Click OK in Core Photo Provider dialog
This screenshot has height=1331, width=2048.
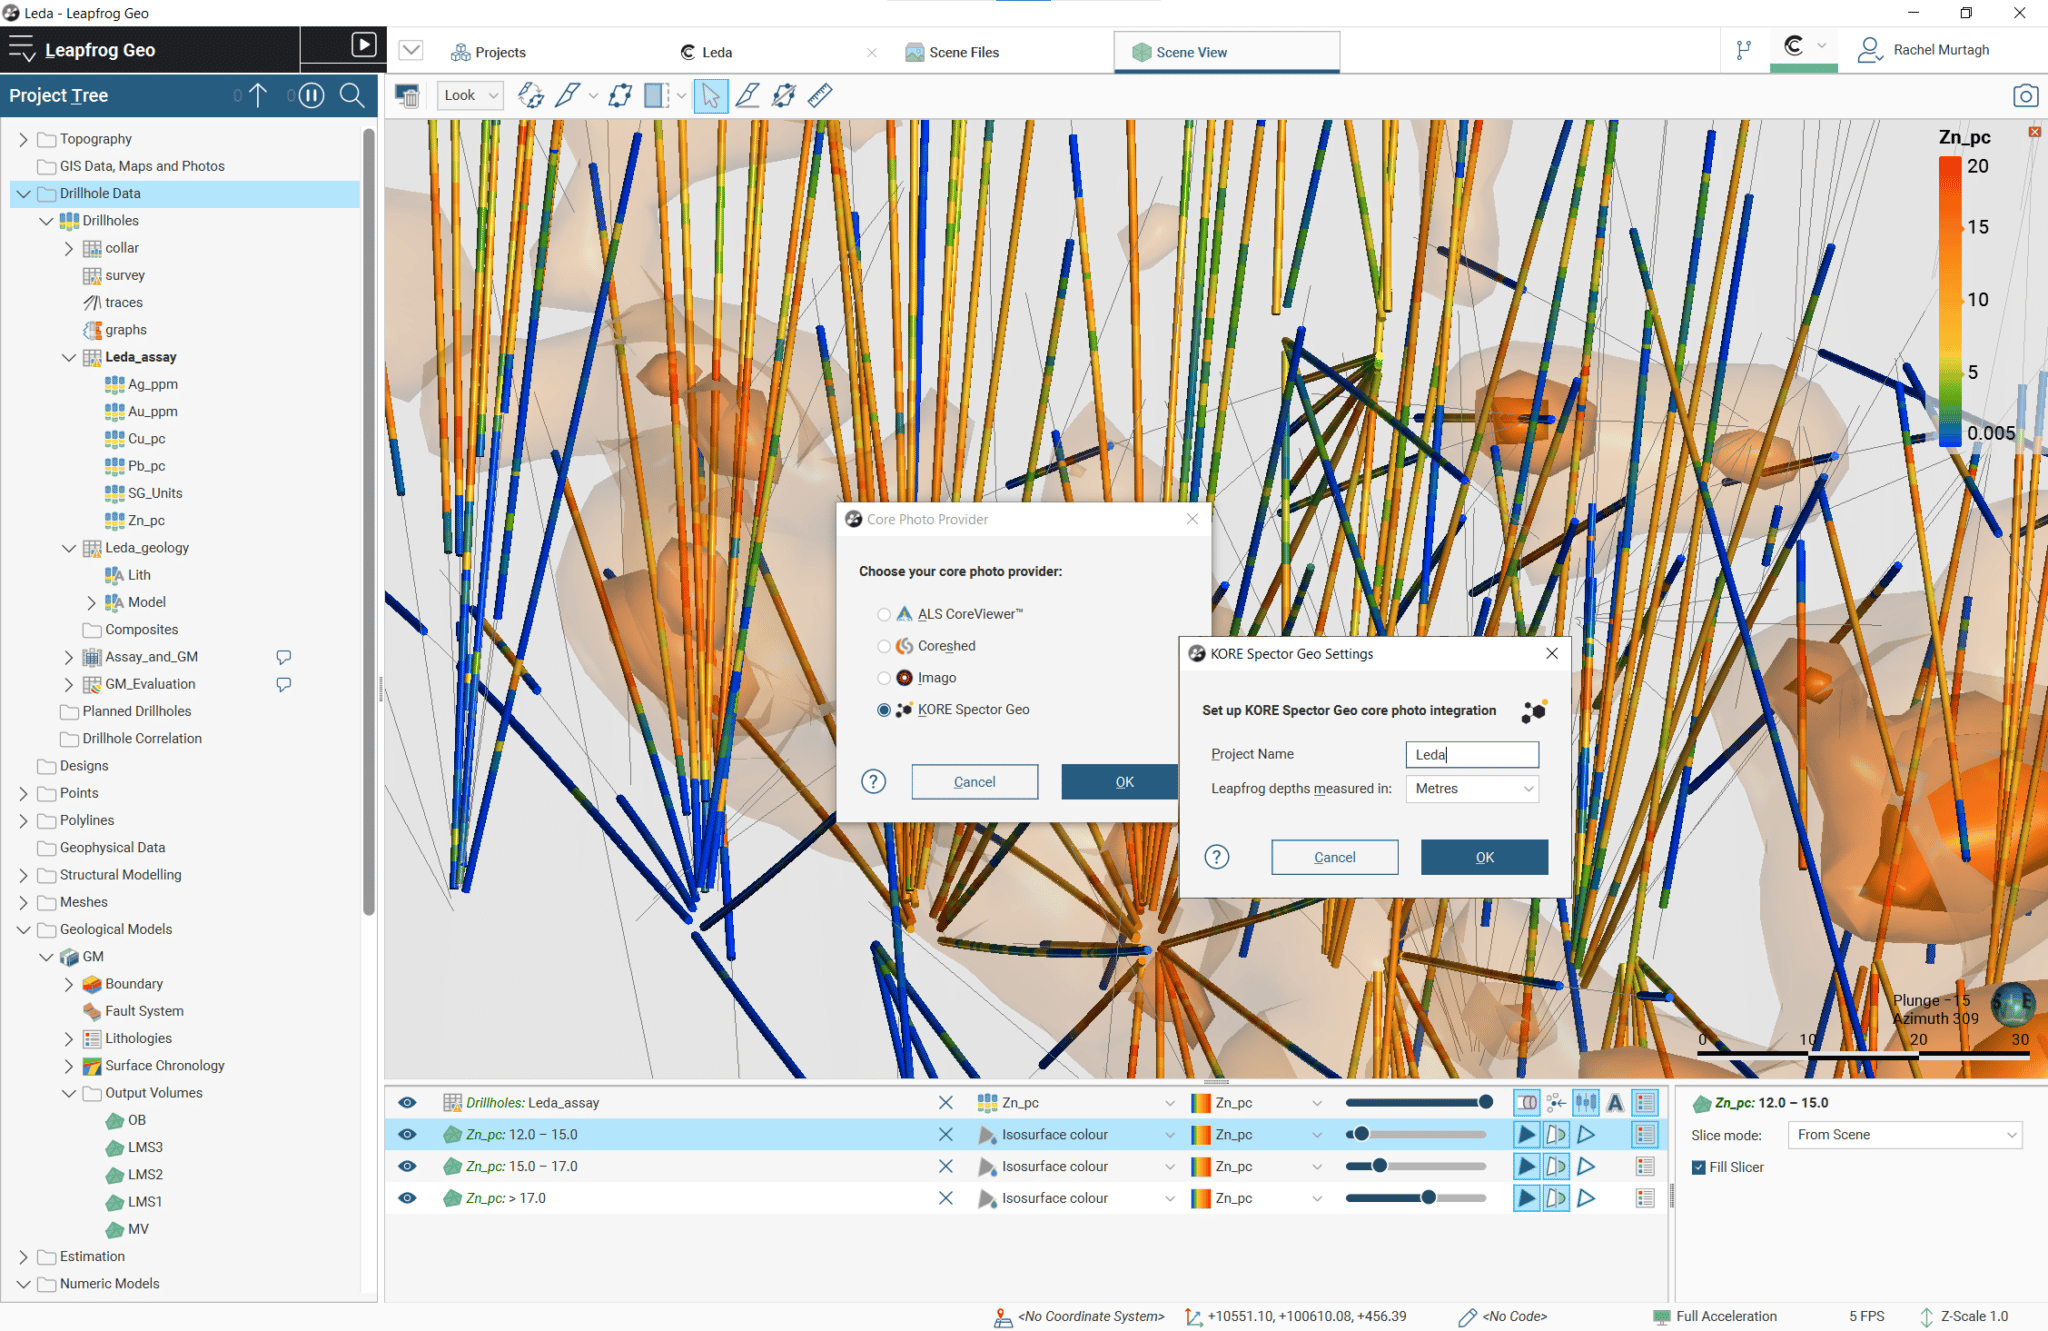tap(1121, 782)
